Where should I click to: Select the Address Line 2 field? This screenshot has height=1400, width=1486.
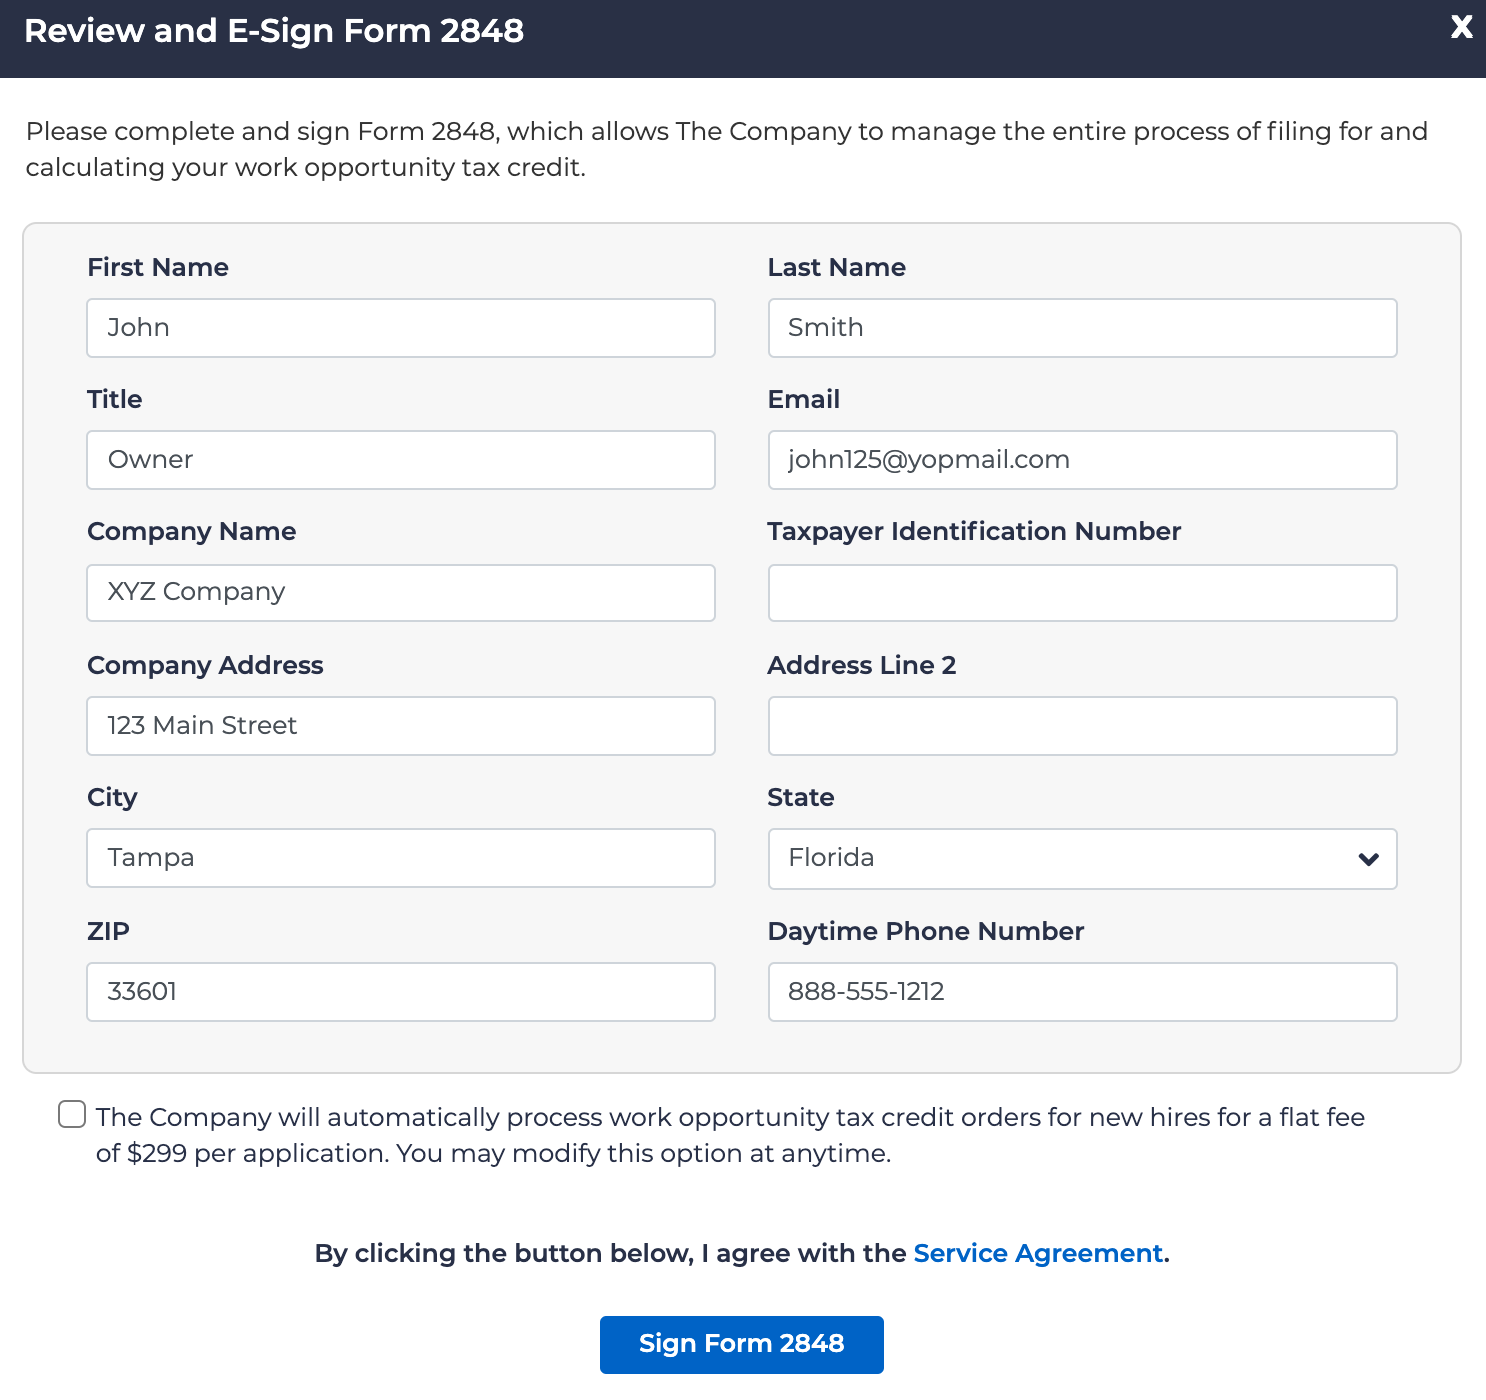(x=1081, y=726)
